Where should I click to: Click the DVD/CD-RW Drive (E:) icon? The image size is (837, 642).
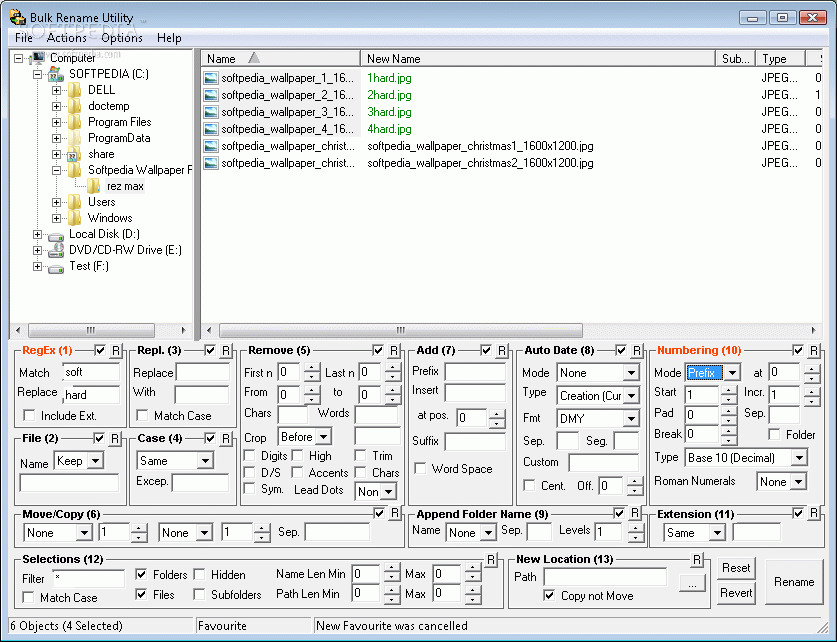click(x=55, y=250)
